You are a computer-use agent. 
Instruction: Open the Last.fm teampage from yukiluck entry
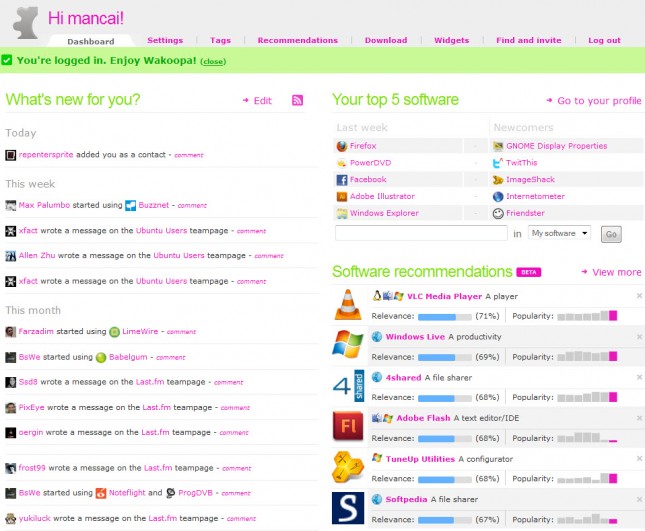pyautogui.click(x=162, y=518)
